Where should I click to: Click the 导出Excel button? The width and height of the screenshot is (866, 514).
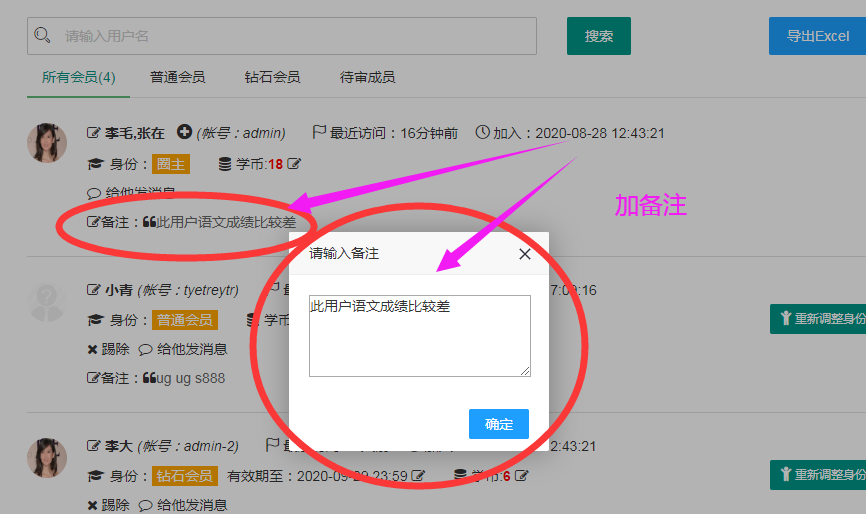coord(817,36)
